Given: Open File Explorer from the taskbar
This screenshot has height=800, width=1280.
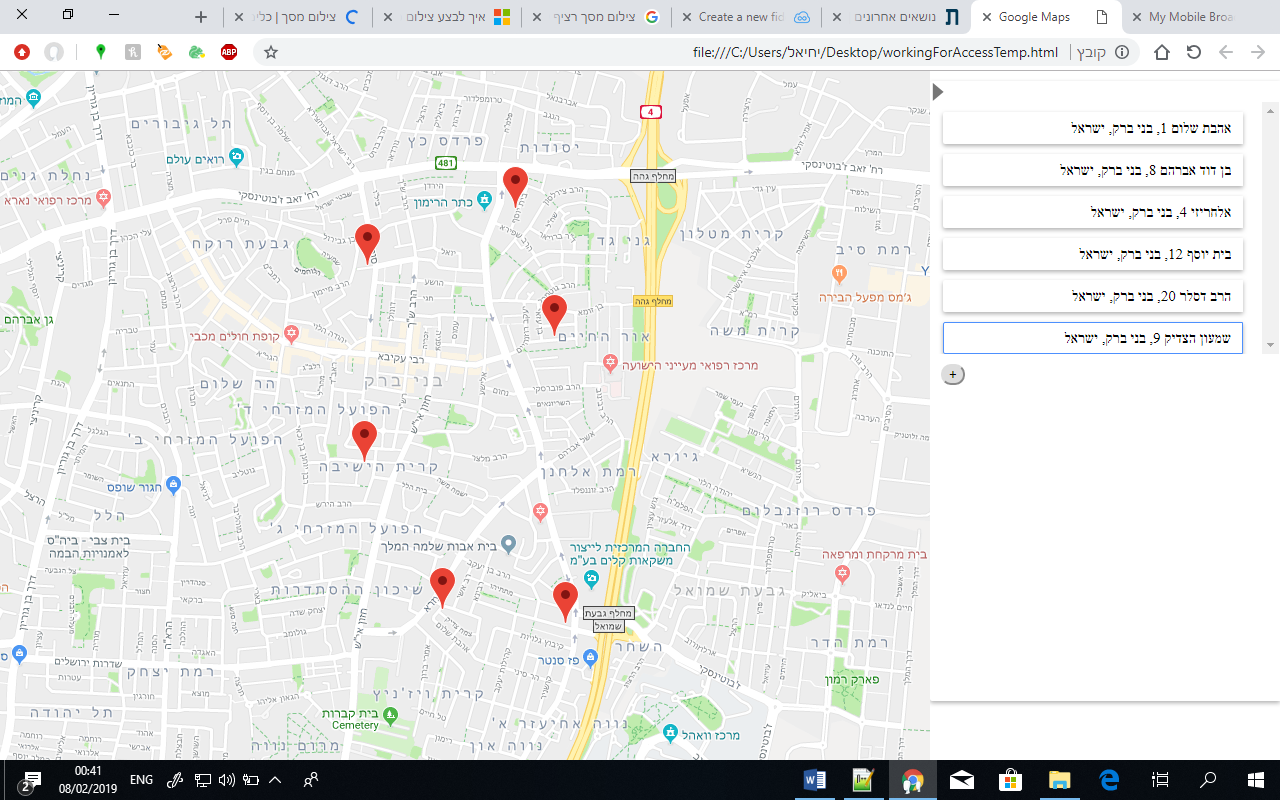Looking at the screenshot, I should click(1060, 780).
